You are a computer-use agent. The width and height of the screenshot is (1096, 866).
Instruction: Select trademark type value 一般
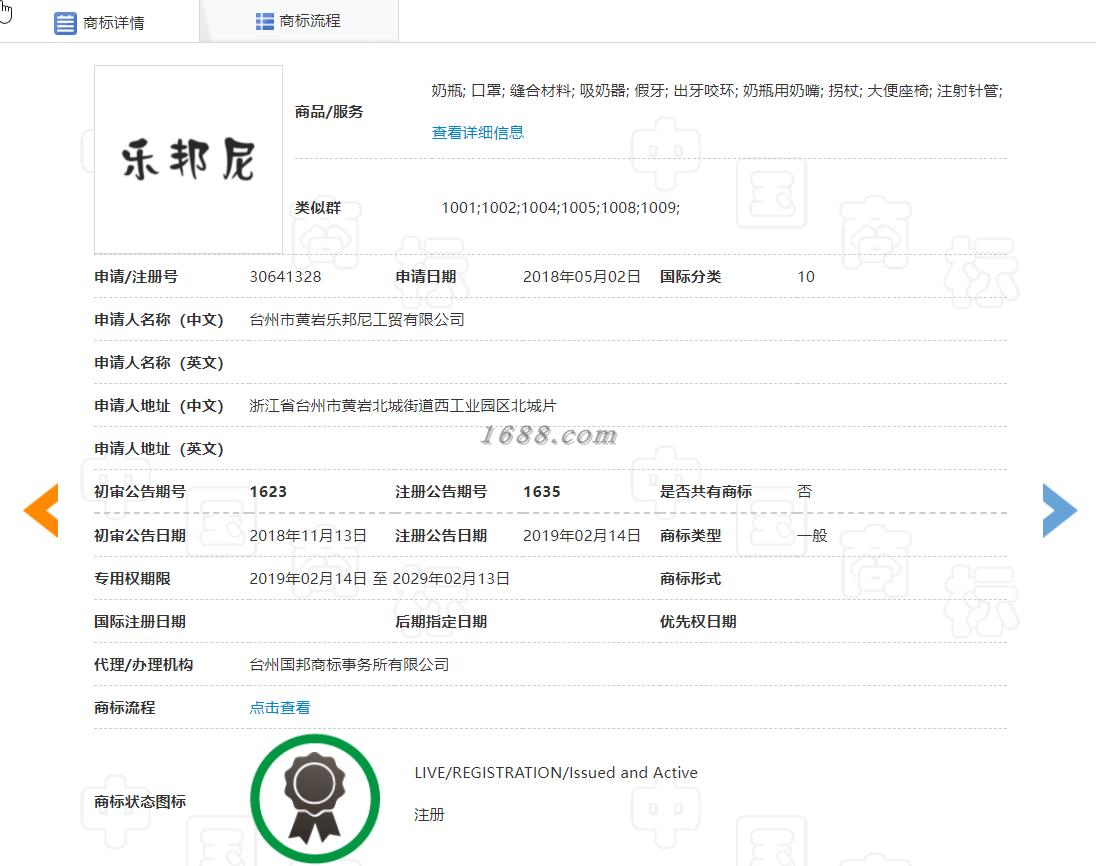point(812,535)
